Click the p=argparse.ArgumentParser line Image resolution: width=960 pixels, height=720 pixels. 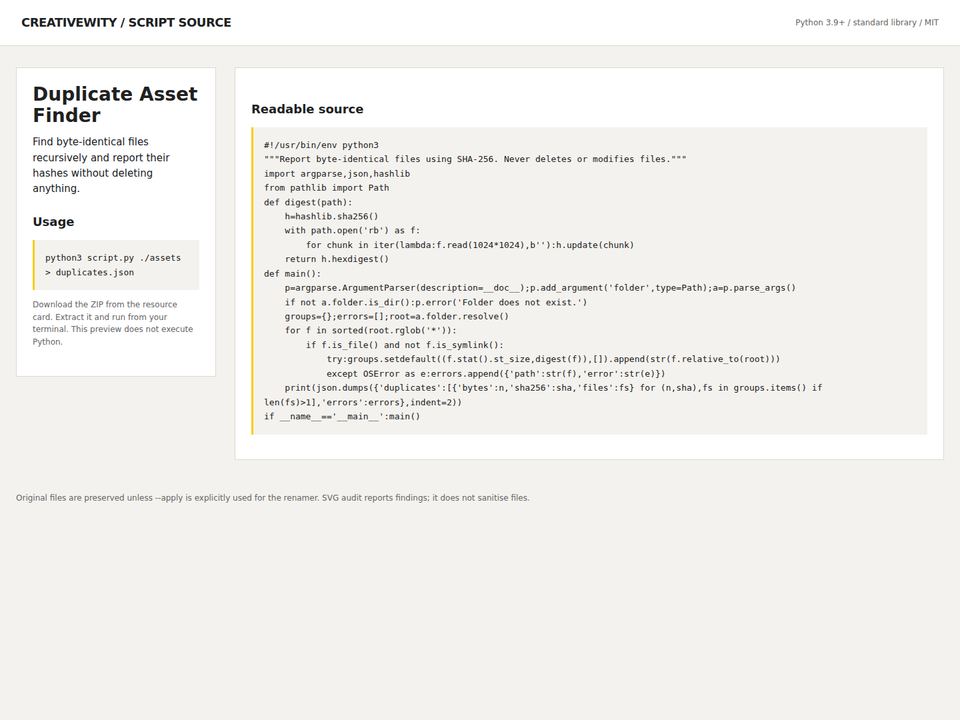(540, 288)
